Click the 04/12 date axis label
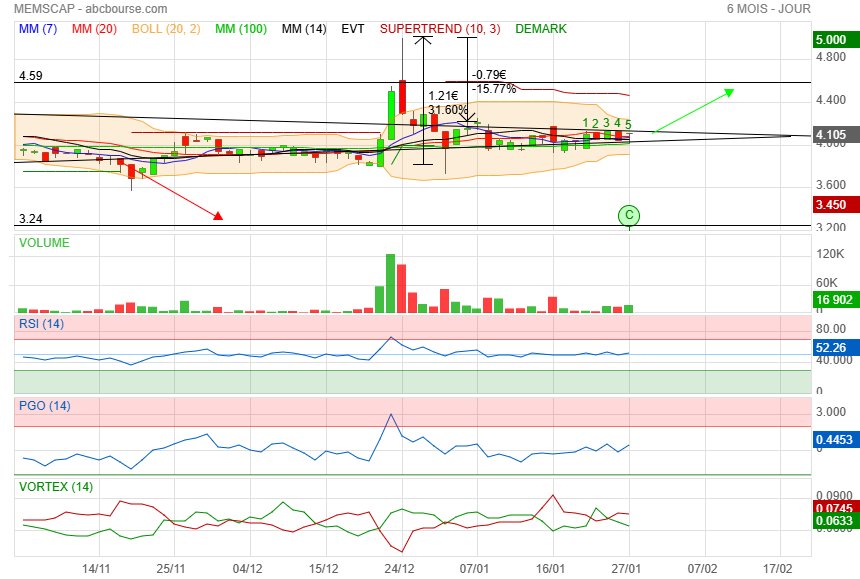This screenshot has height=579, width=860. (247, 569)
